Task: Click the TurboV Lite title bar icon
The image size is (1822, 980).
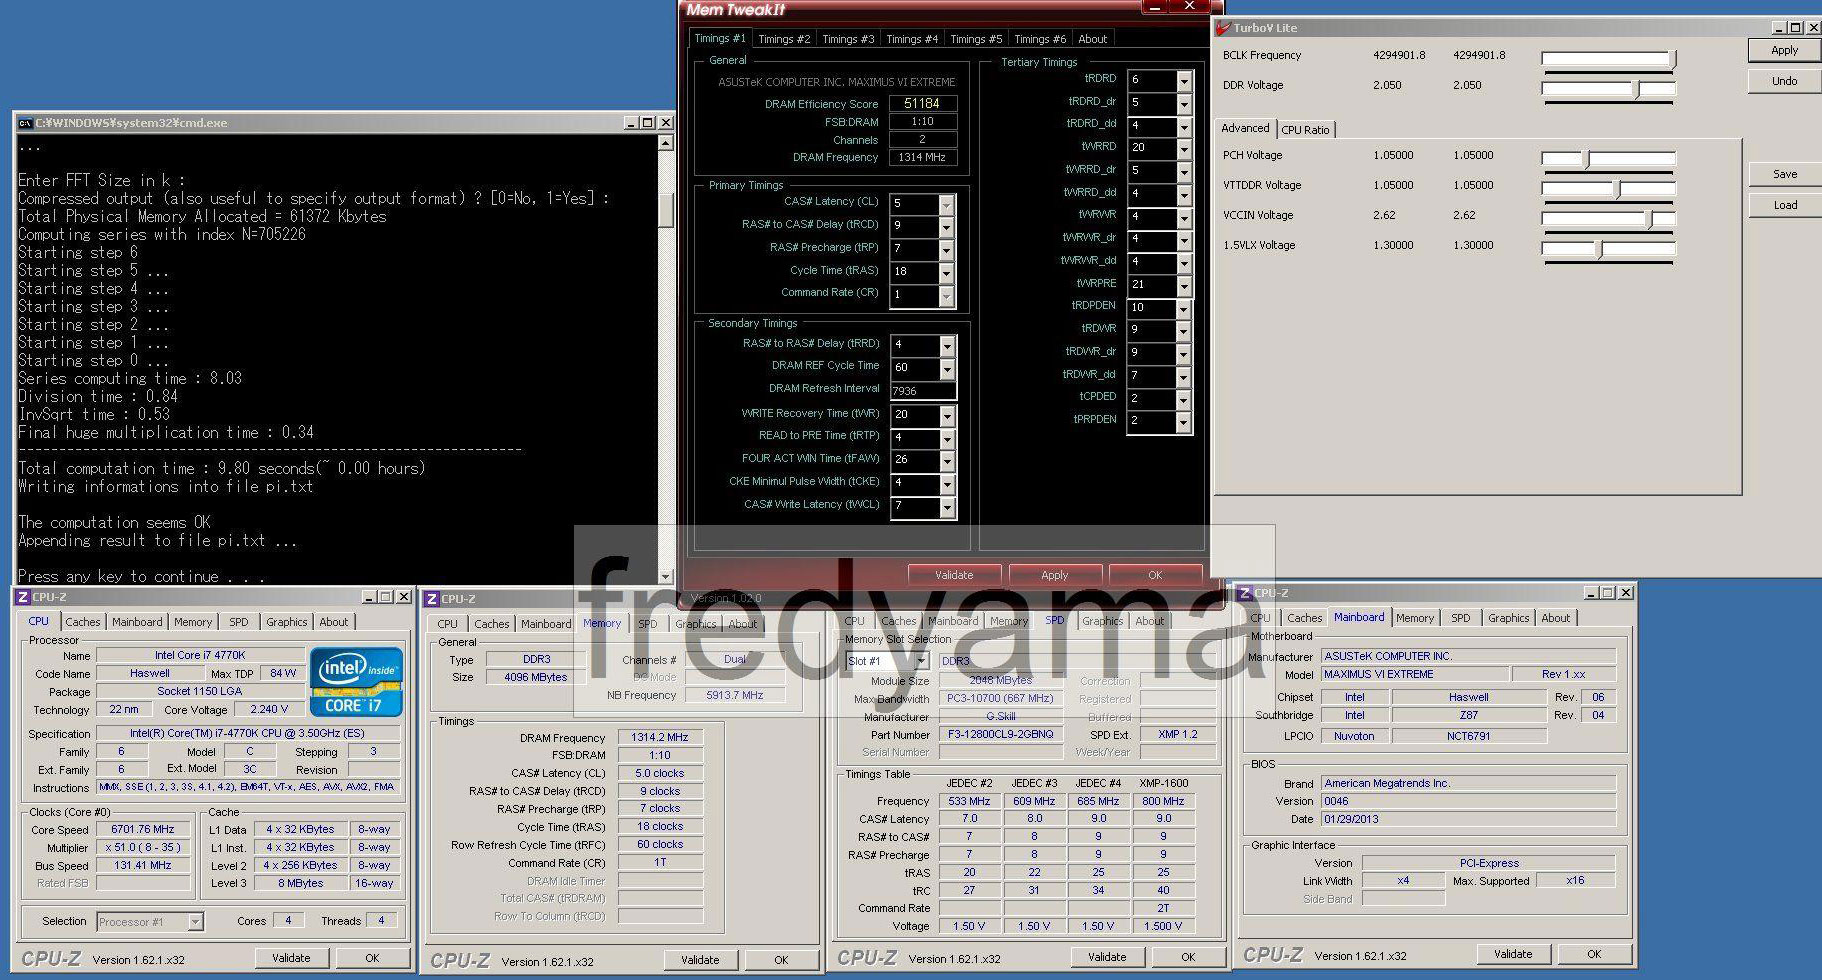Action: click(1223, 28)
